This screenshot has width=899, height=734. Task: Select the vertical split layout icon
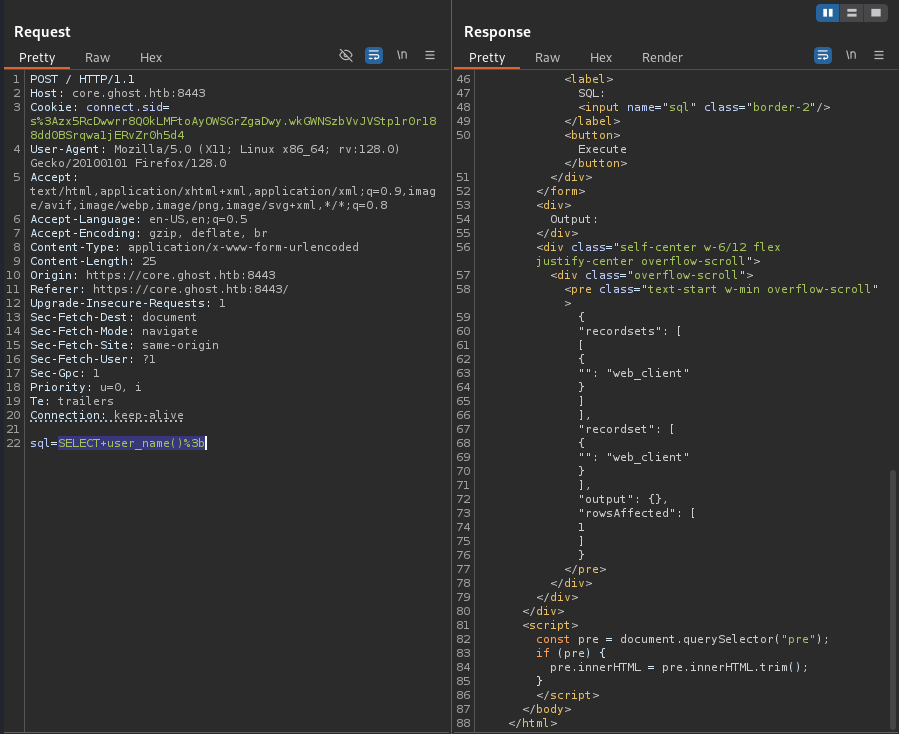point(827,13)
